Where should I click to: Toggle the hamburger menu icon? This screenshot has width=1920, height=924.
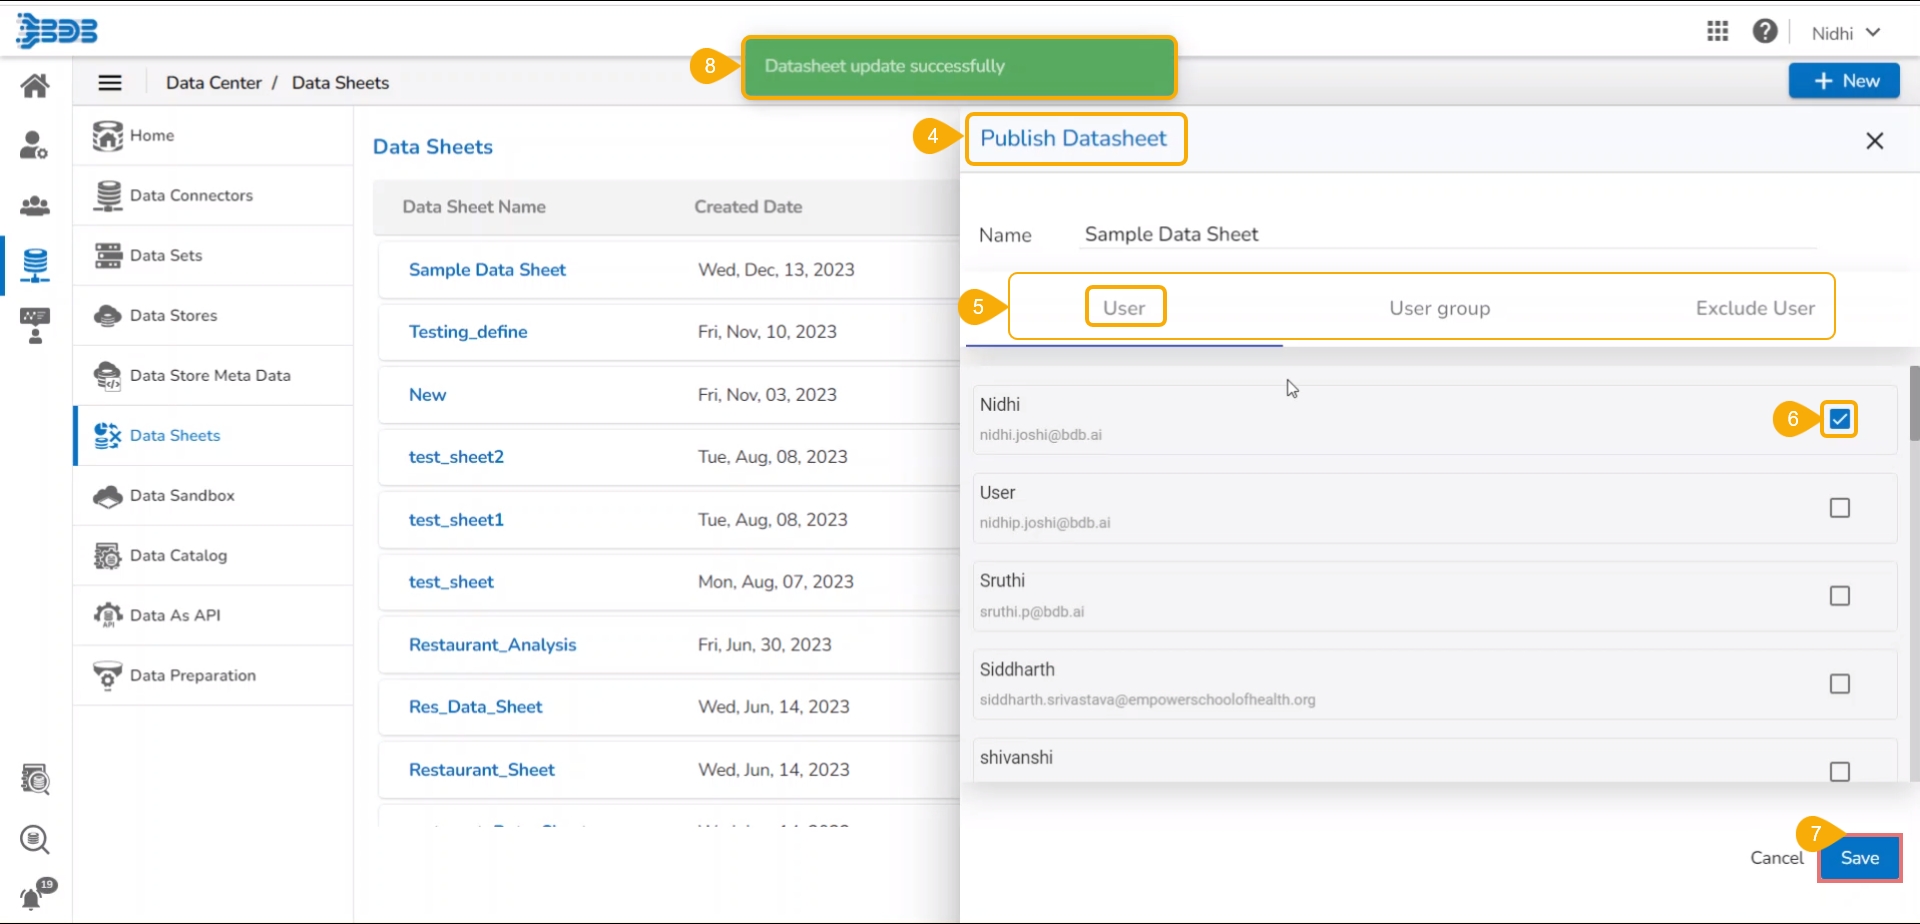coord(110,83)
